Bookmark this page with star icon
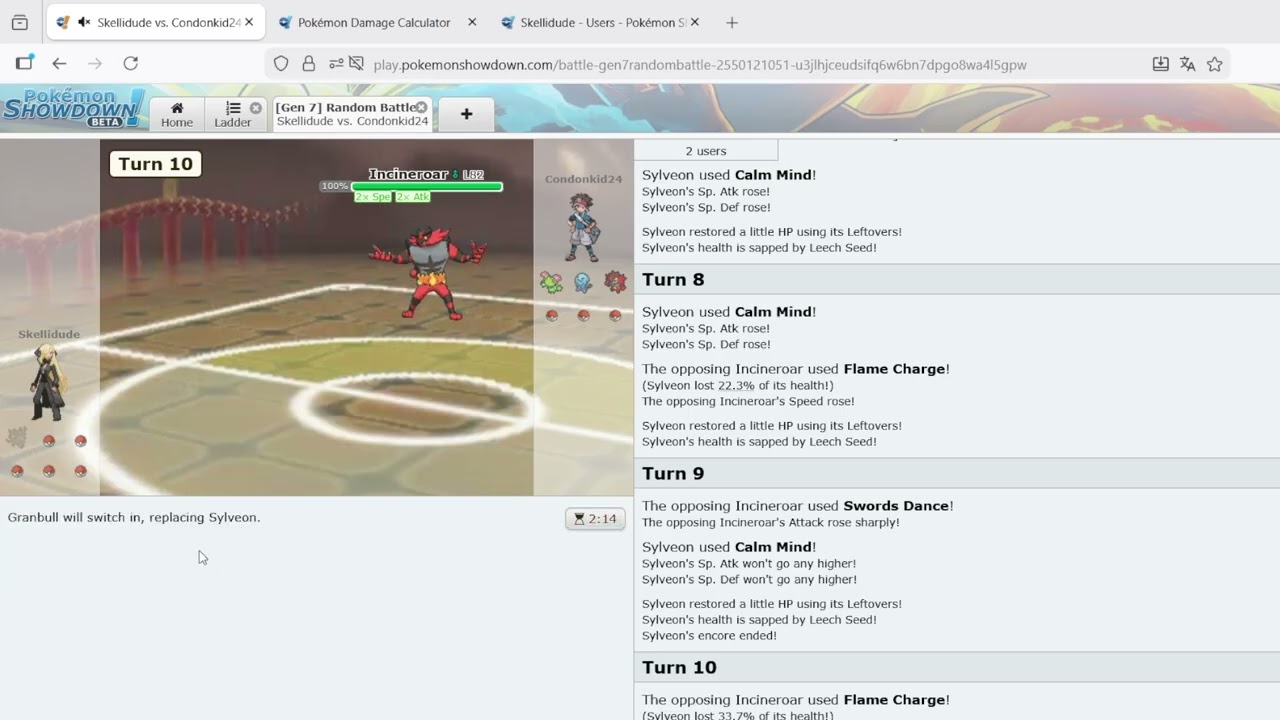 point(1214,64)
